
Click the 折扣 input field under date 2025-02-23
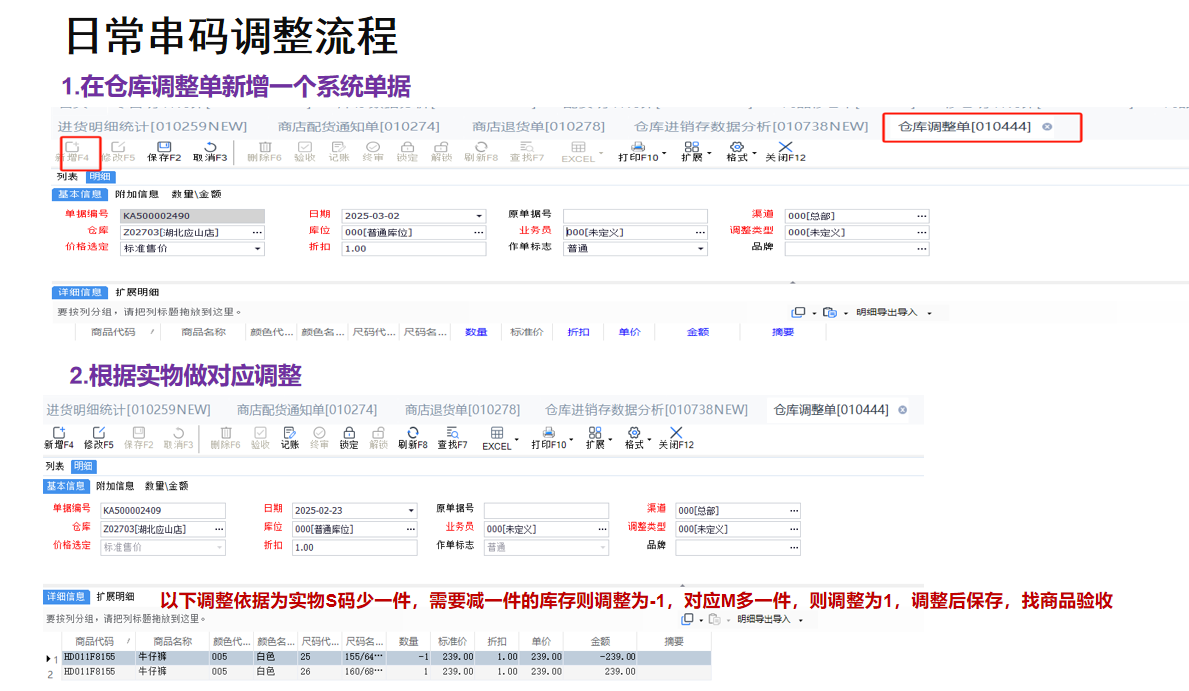coord(354,548)
